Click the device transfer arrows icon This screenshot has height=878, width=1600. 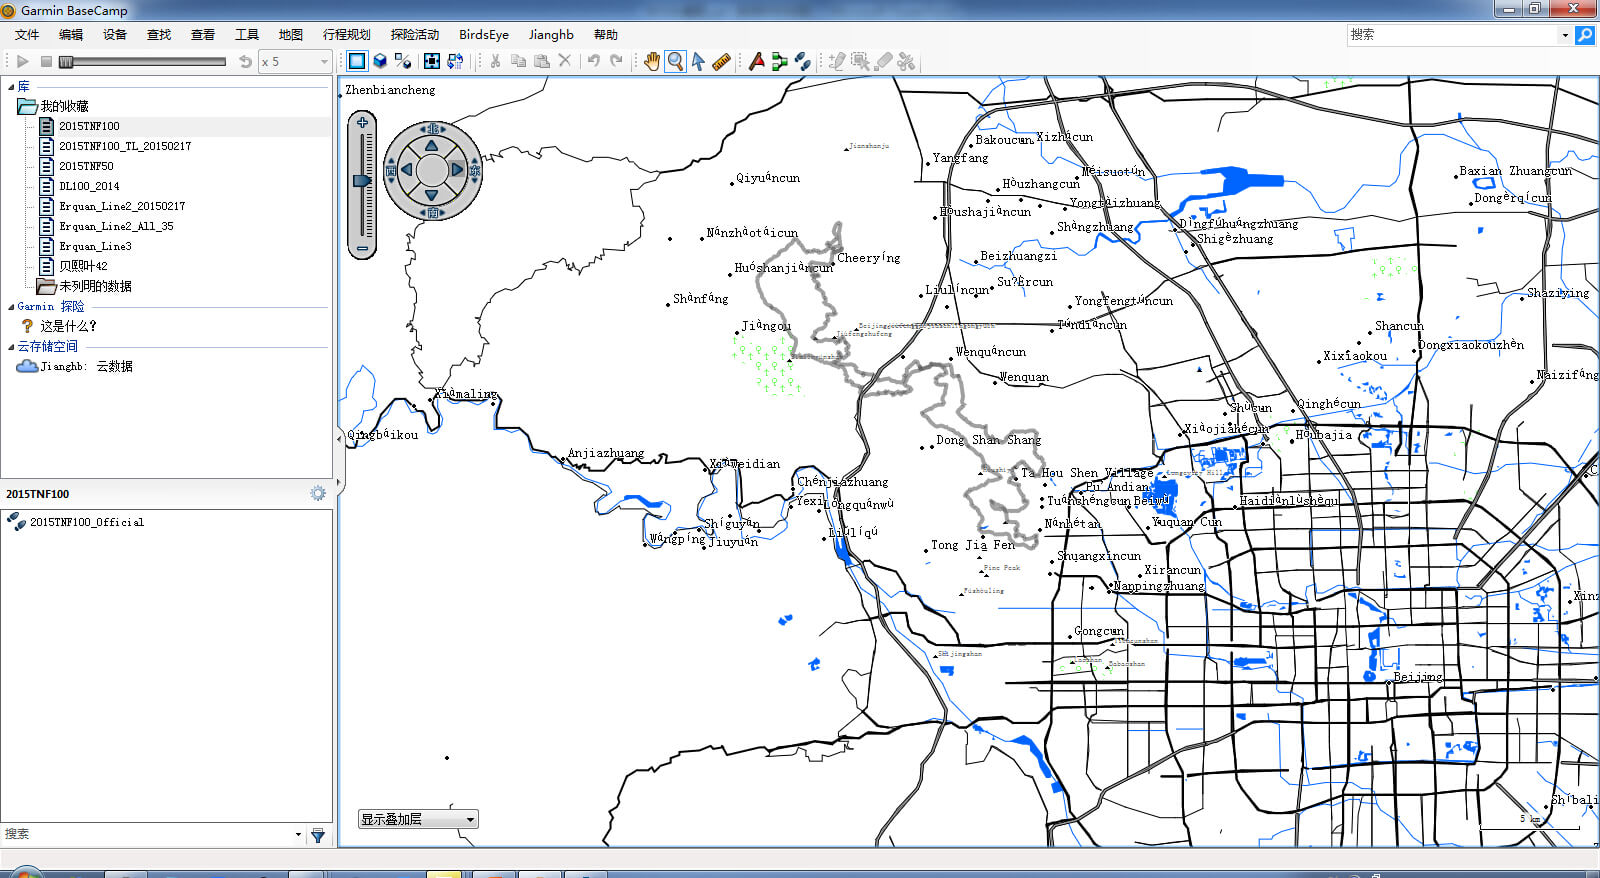tap(455, 61)
